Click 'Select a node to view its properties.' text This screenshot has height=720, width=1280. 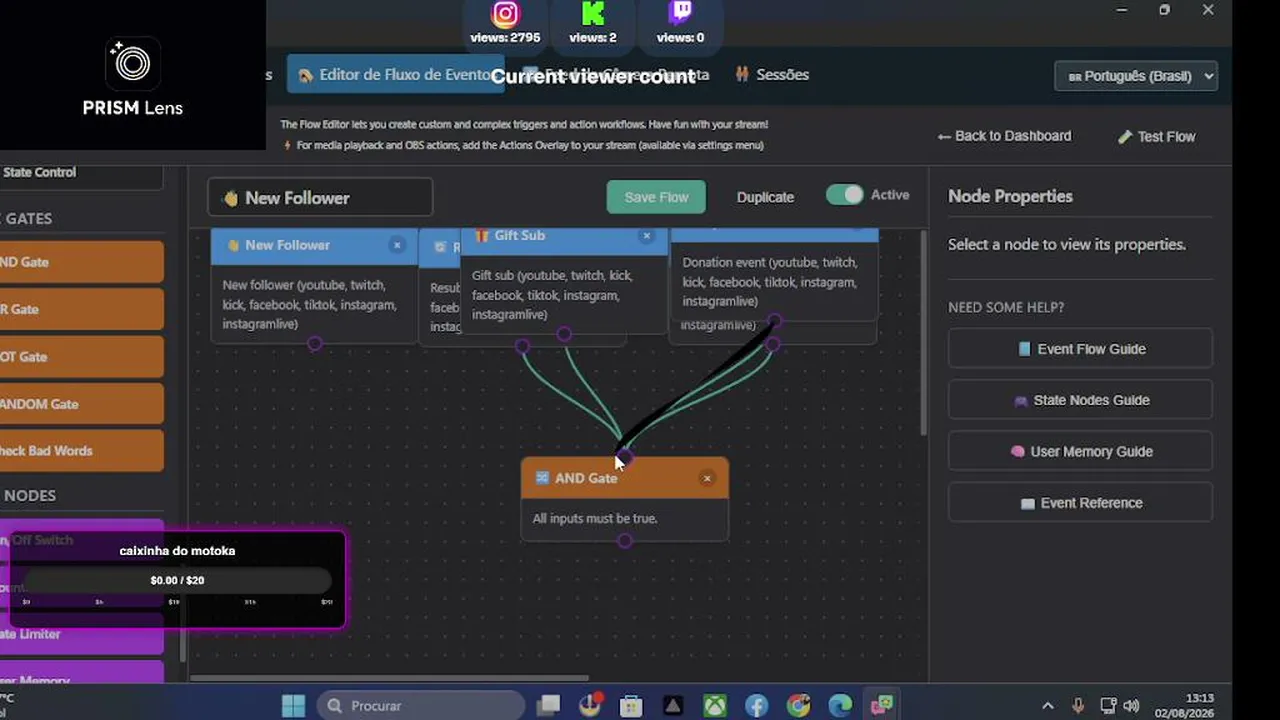pos(1067,245)
